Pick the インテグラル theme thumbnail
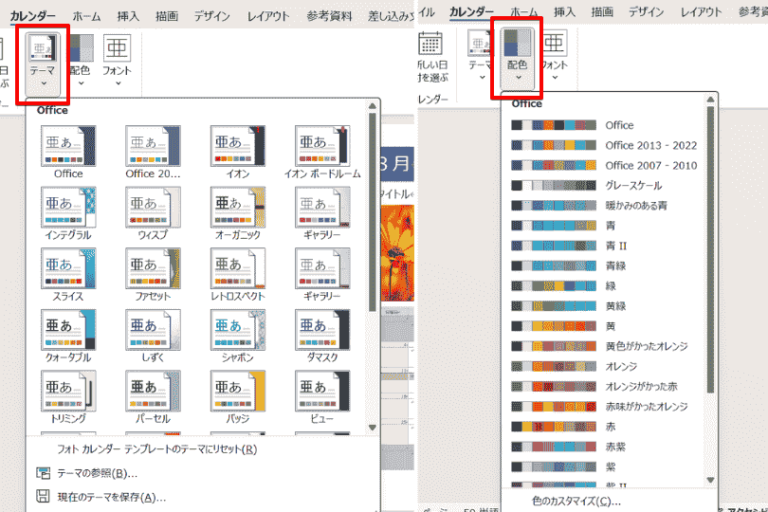The height and width of the screenshot is (512, 768). pos(68,207)
